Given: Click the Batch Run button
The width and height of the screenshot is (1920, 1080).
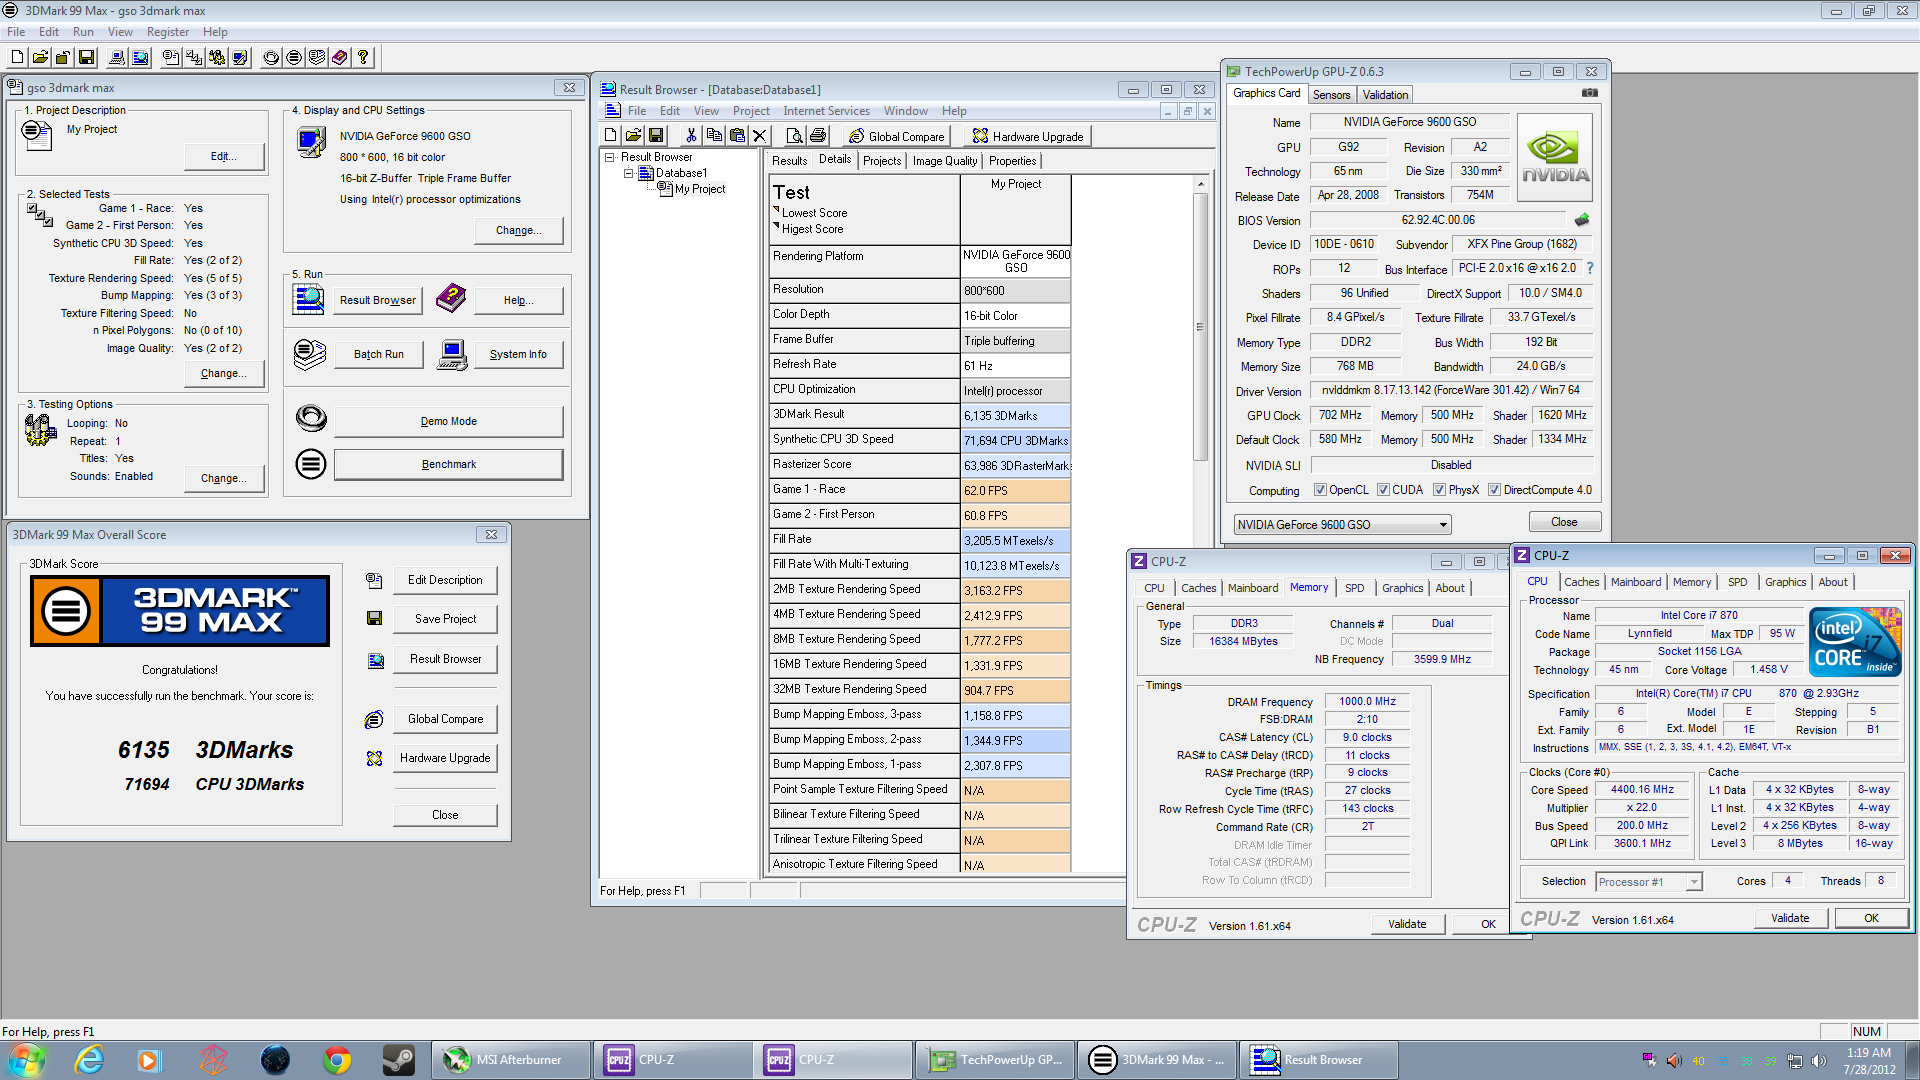Looking at the screenshot, I should 379,354.
